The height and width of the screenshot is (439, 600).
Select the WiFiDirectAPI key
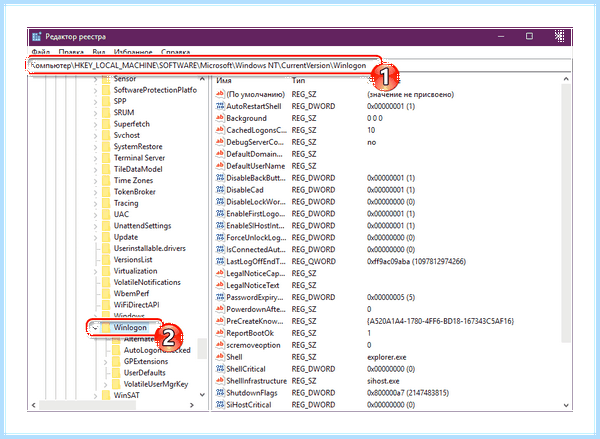(136, 305)
